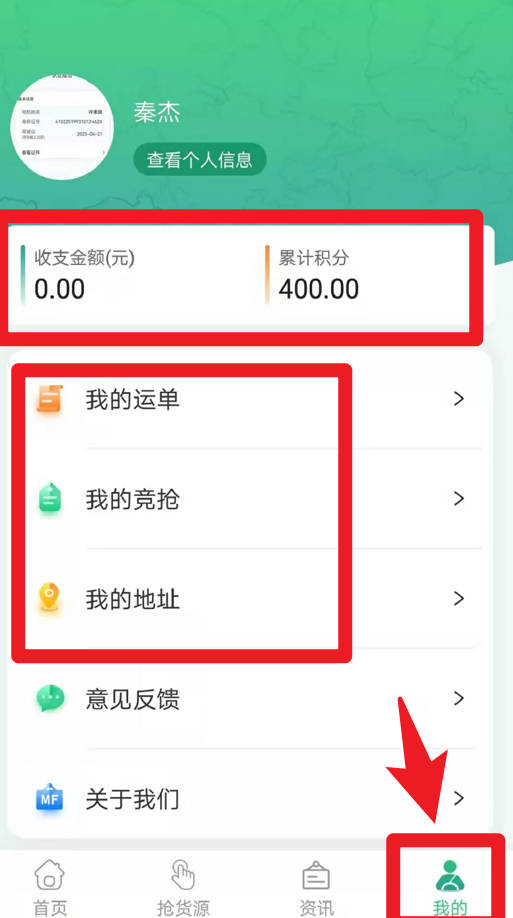Tap the blue MF 关于我们 icon
This screenshot has height=918, width=513.
coord(50,798)
